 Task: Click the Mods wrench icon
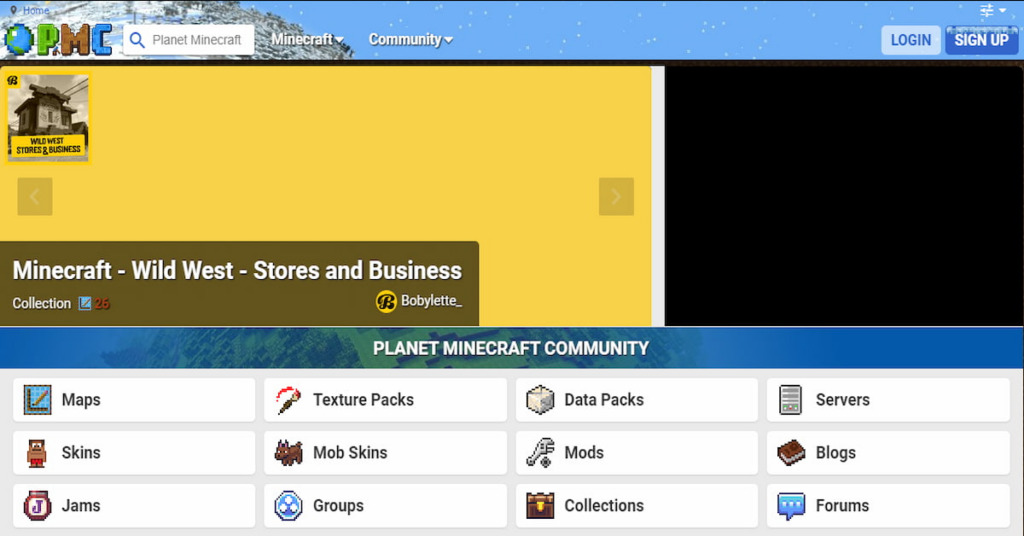pos(540,453)
